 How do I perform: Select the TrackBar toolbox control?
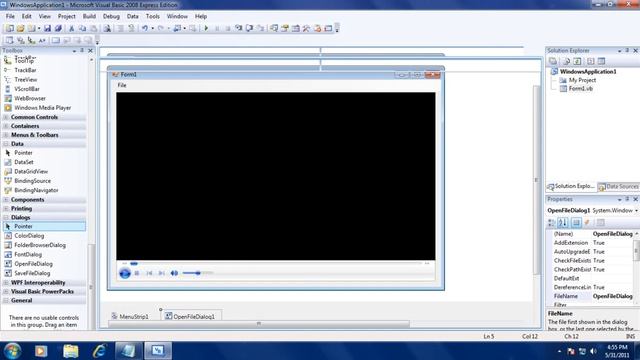point(25,70)
